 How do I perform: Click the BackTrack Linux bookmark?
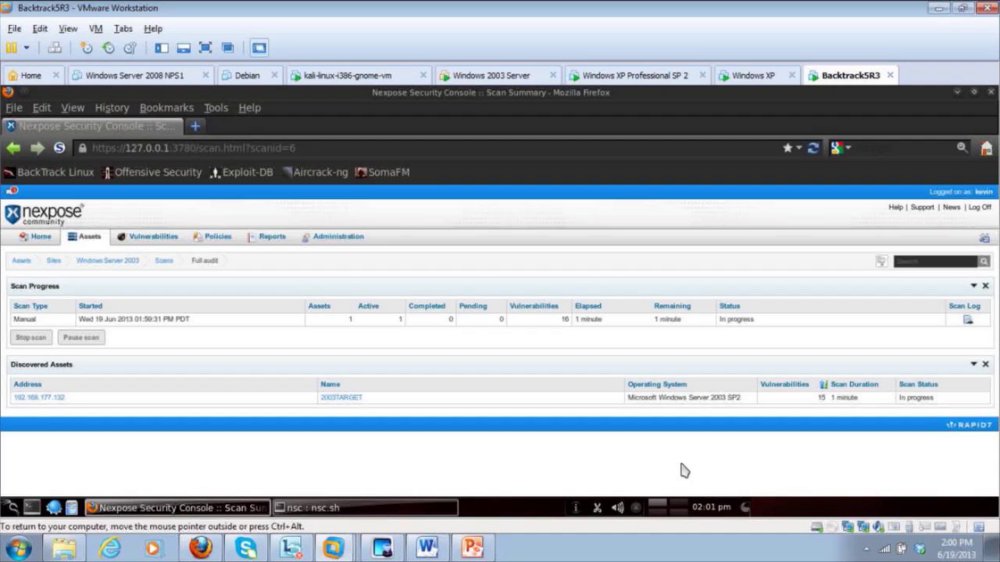pos(49,172)
